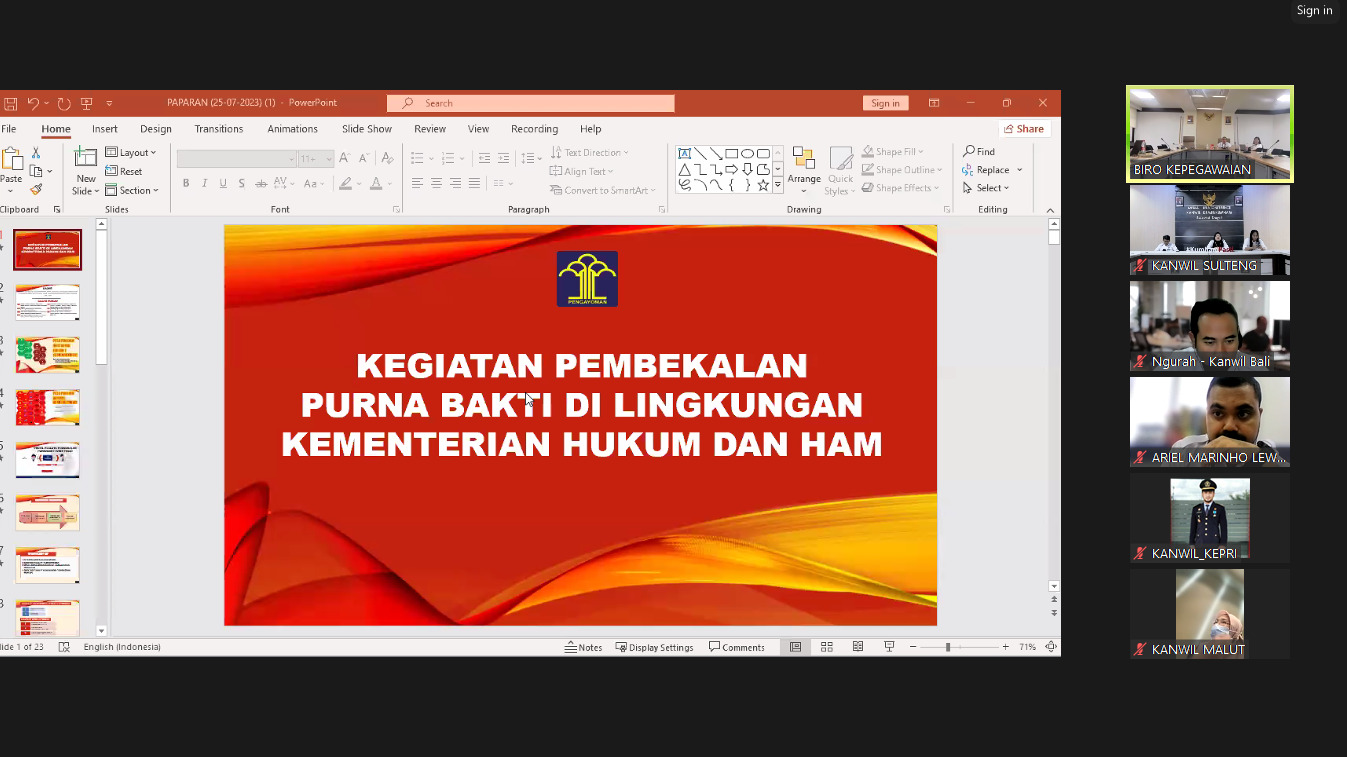
Task: Open the font size dropdown
Action: (329, 158)
